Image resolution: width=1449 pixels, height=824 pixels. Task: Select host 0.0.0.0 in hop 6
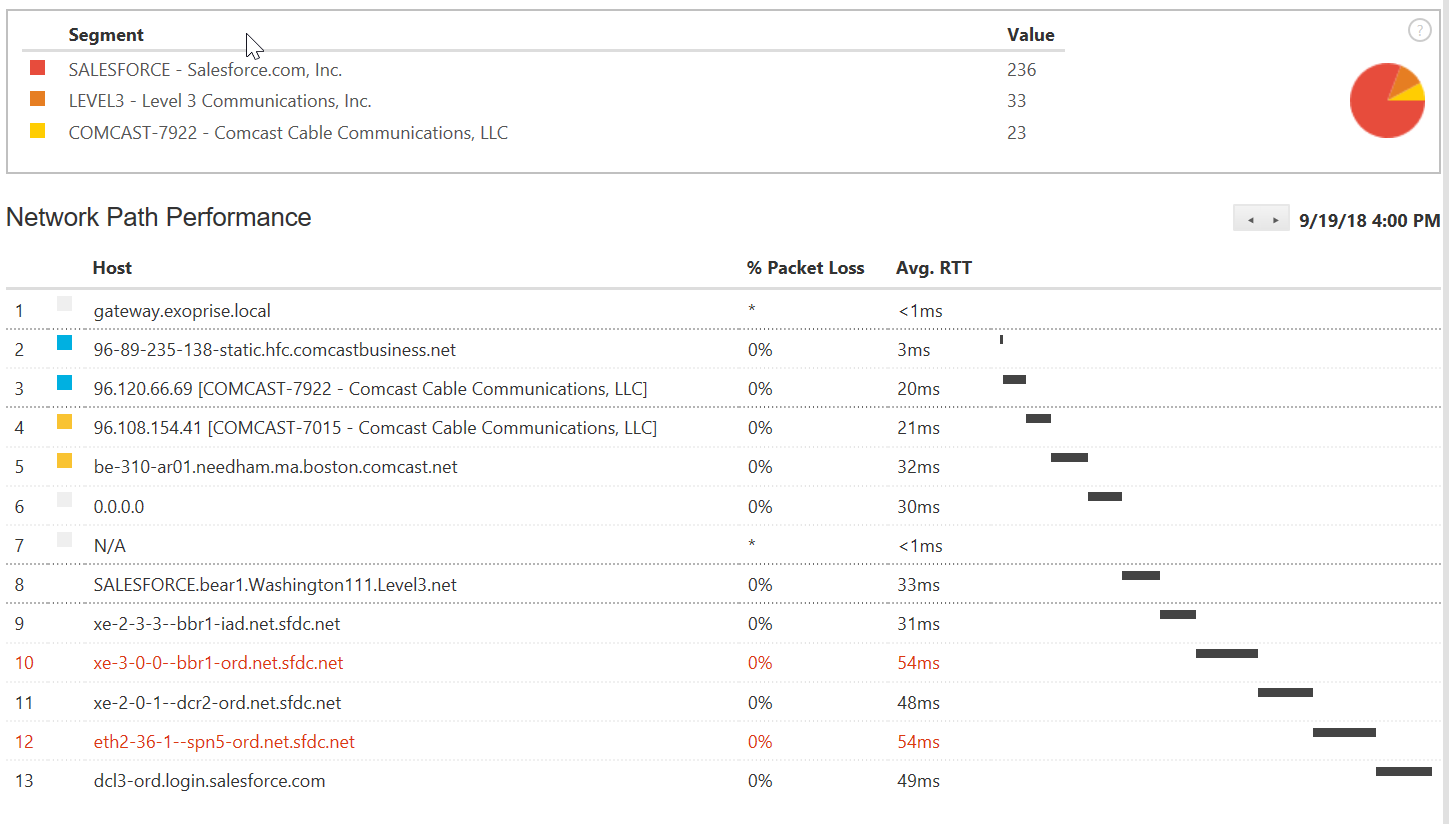tap(119, 507)
